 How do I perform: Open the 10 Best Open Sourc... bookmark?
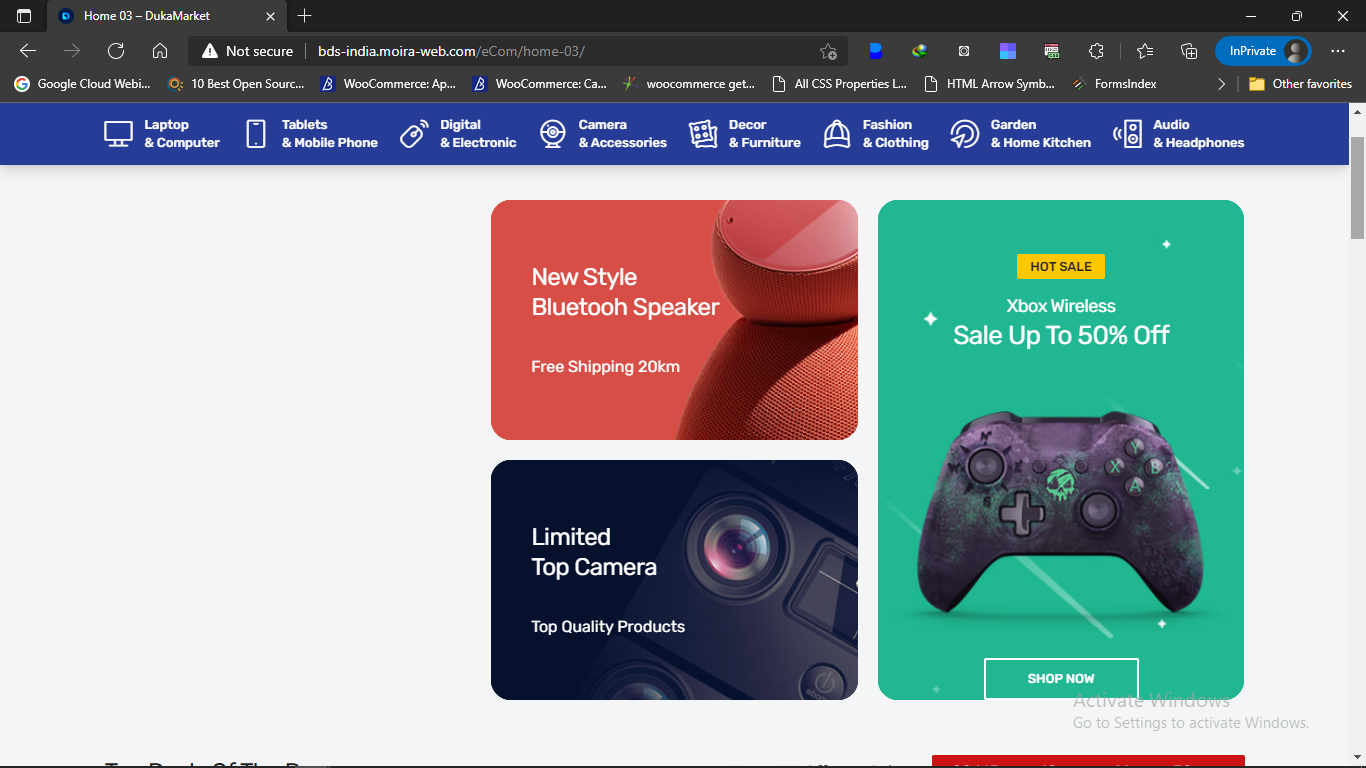tap(237, 84)
